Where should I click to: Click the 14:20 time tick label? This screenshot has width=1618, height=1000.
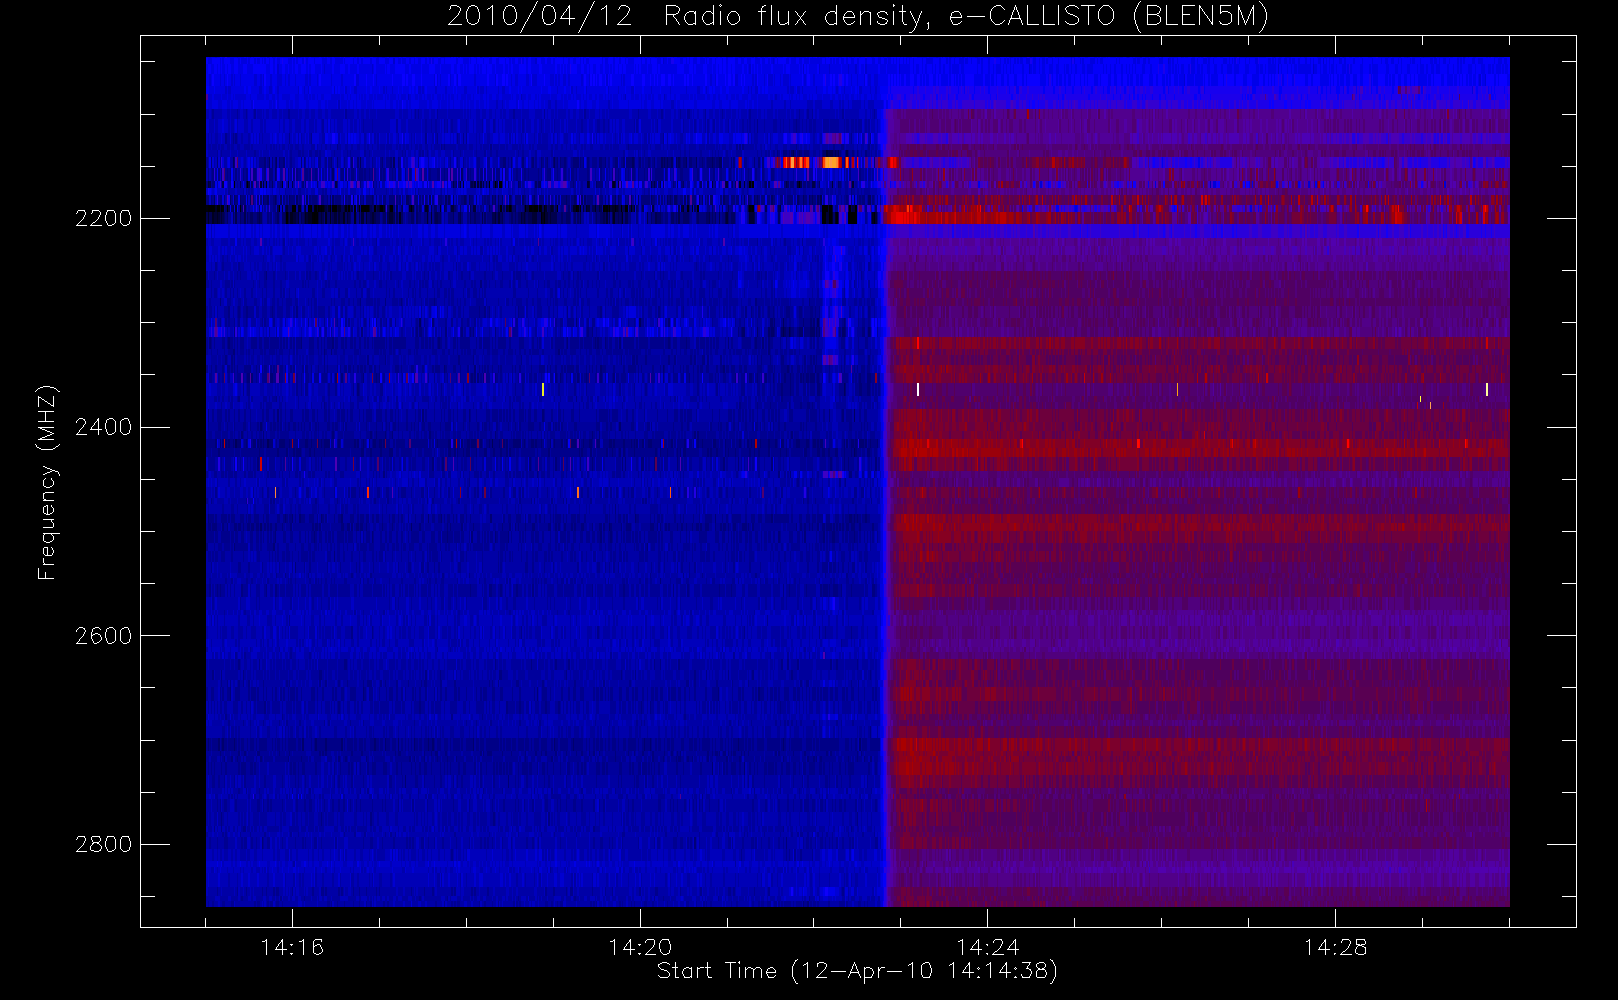640,947
